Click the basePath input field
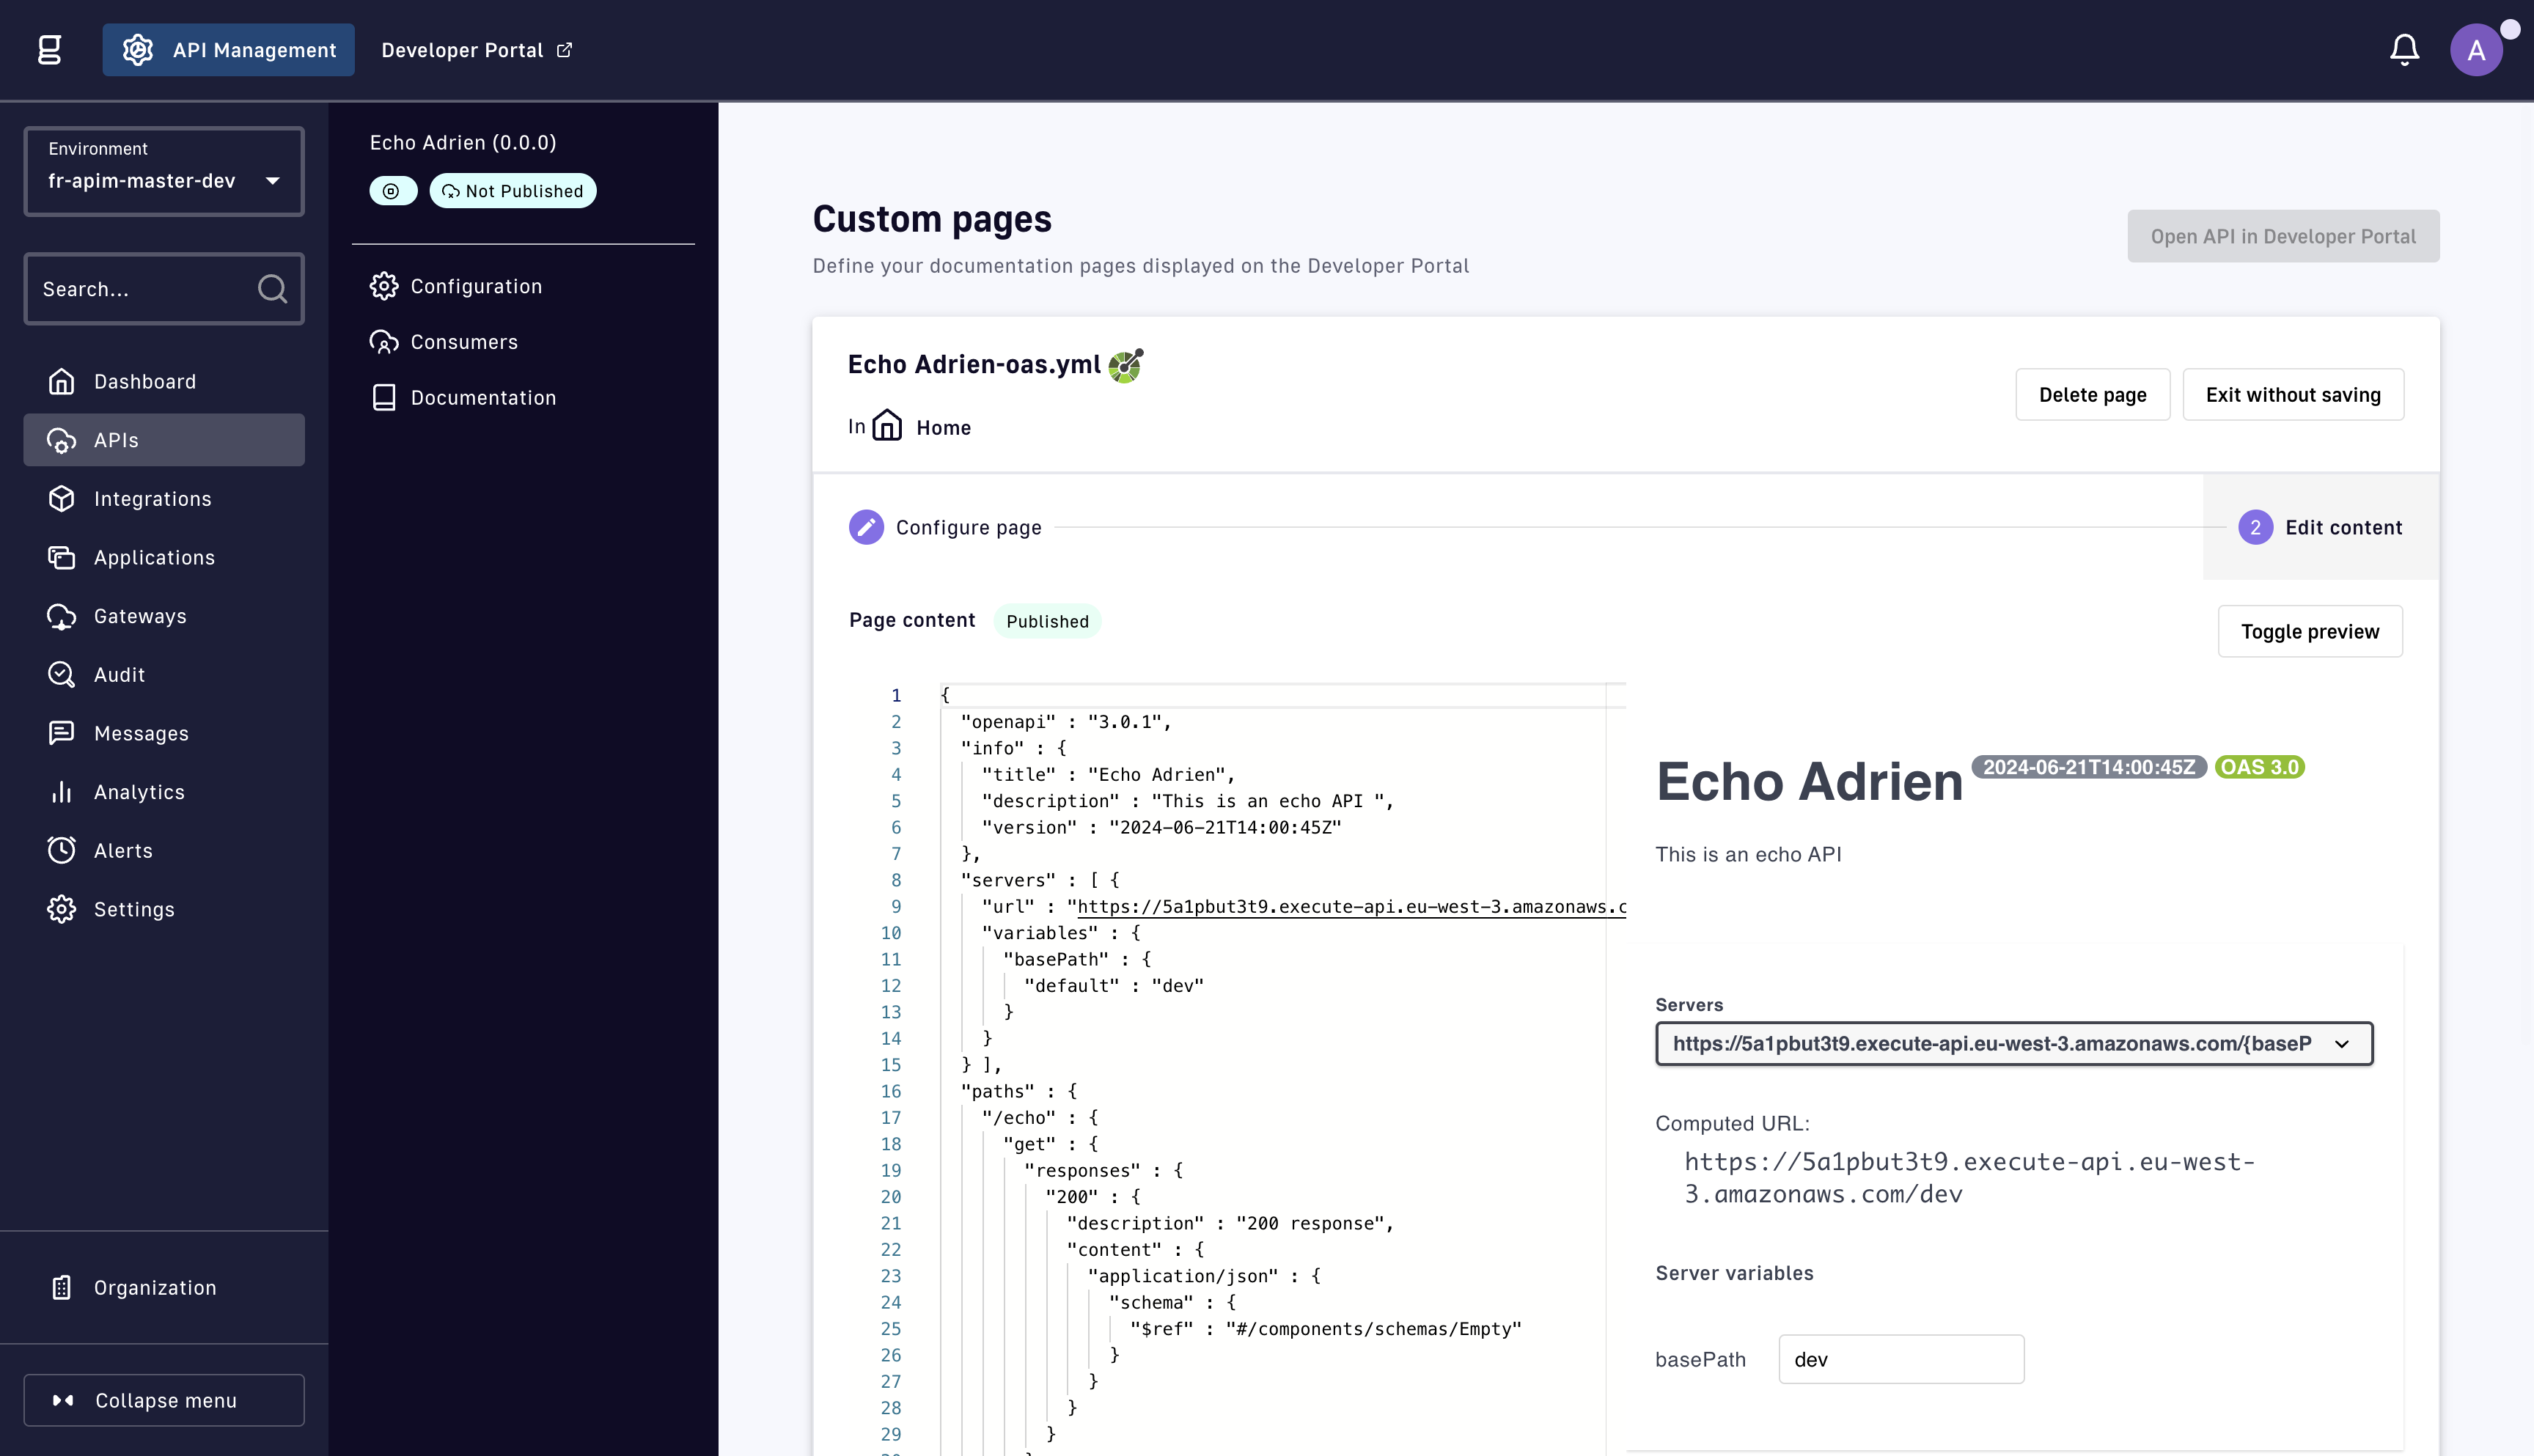2534x1456 pixels. pos(1901,1359)
